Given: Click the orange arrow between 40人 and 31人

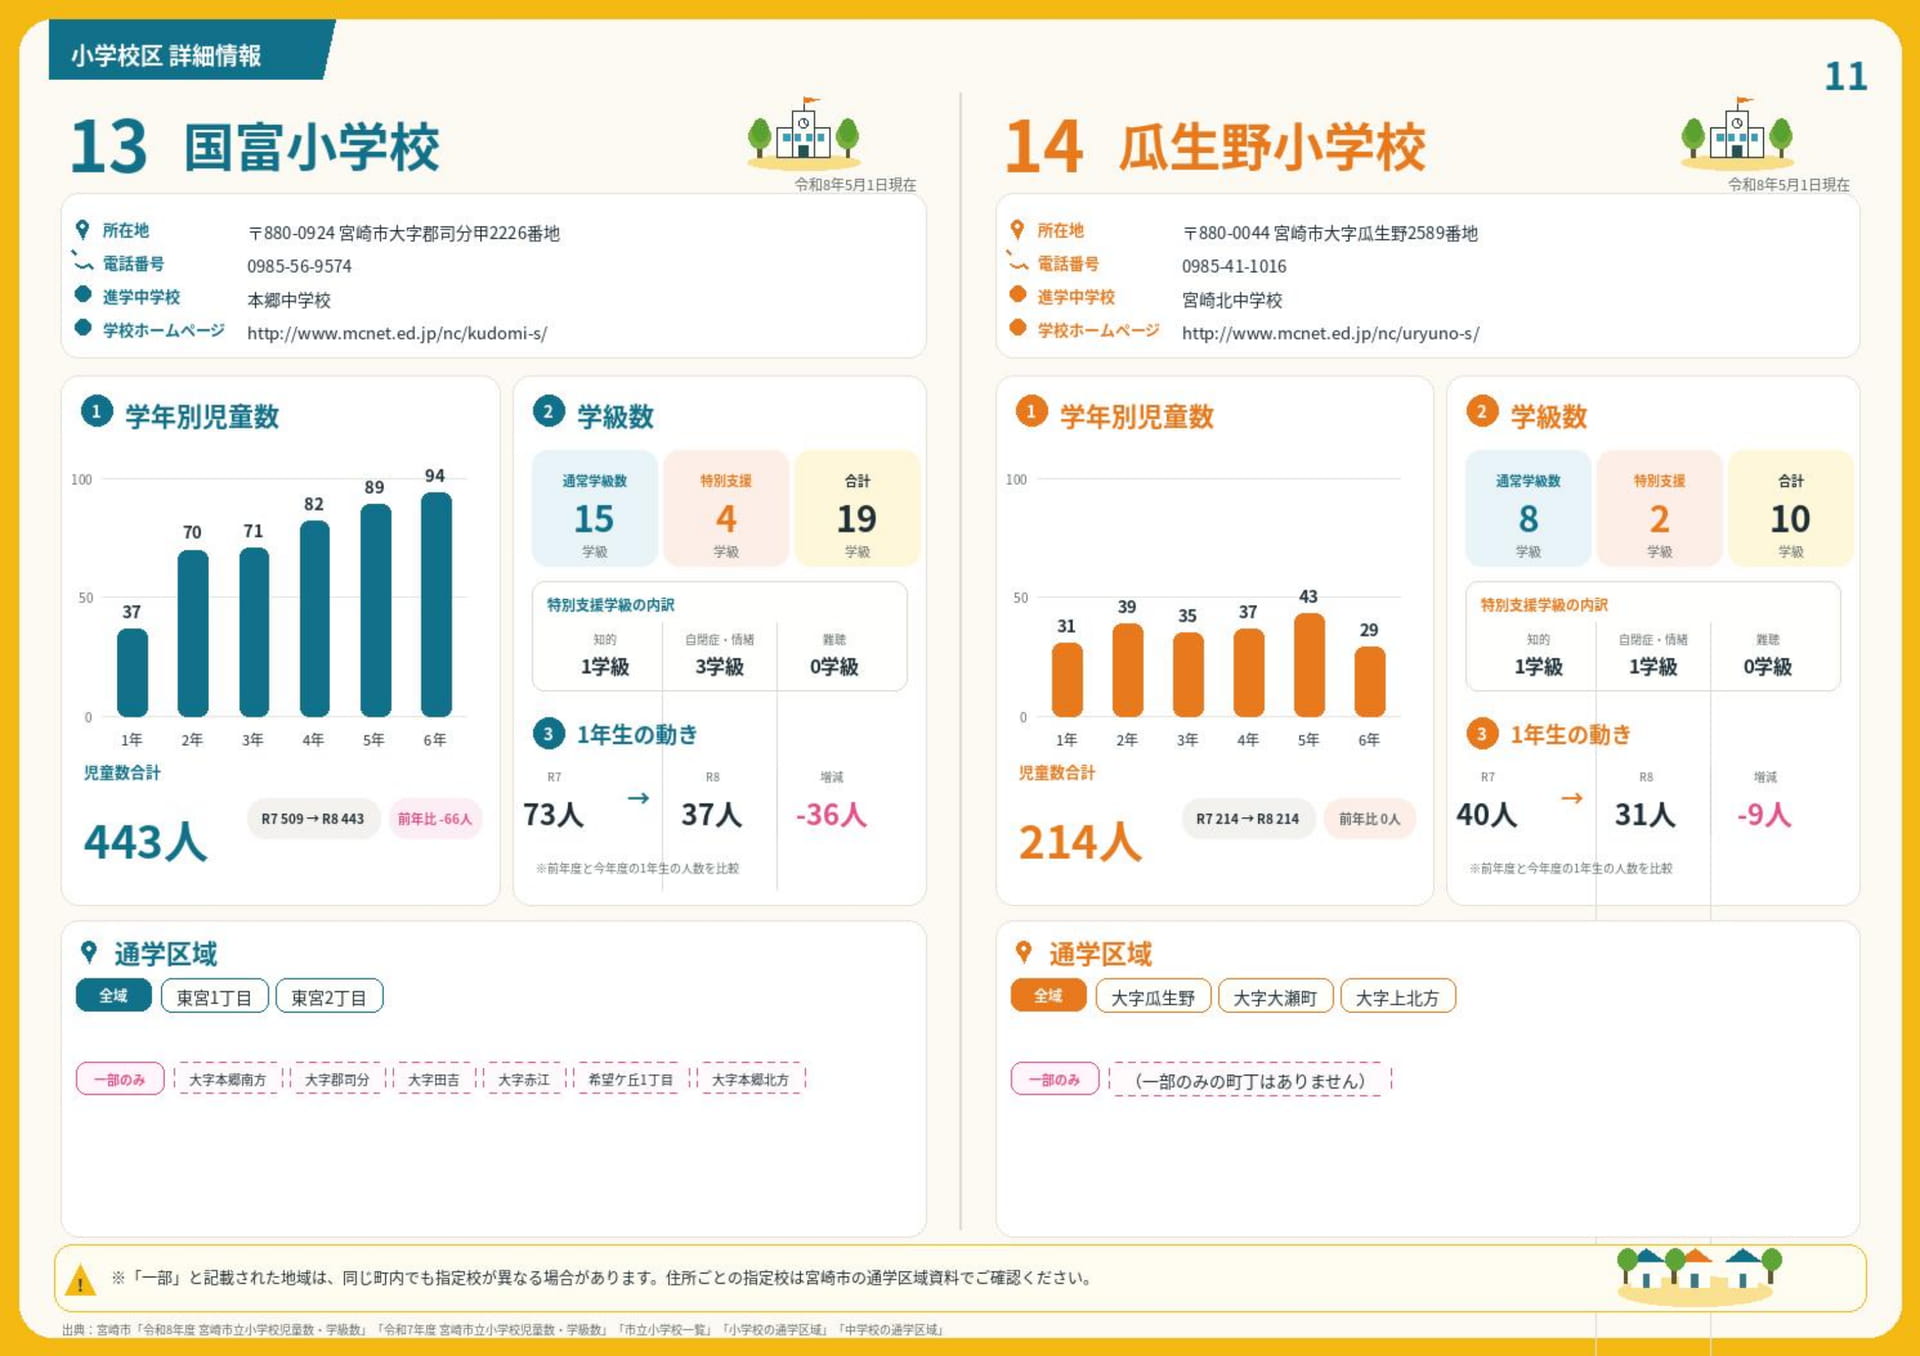Looking at the screenshot, I should click(1572, 798).
